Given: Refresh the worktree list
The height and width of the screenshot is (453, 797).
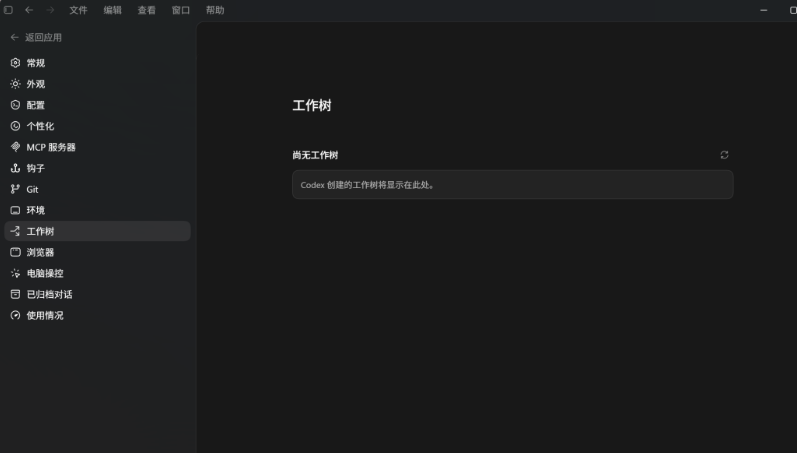Looking at the screenshot, I should (x=724, y=155).
